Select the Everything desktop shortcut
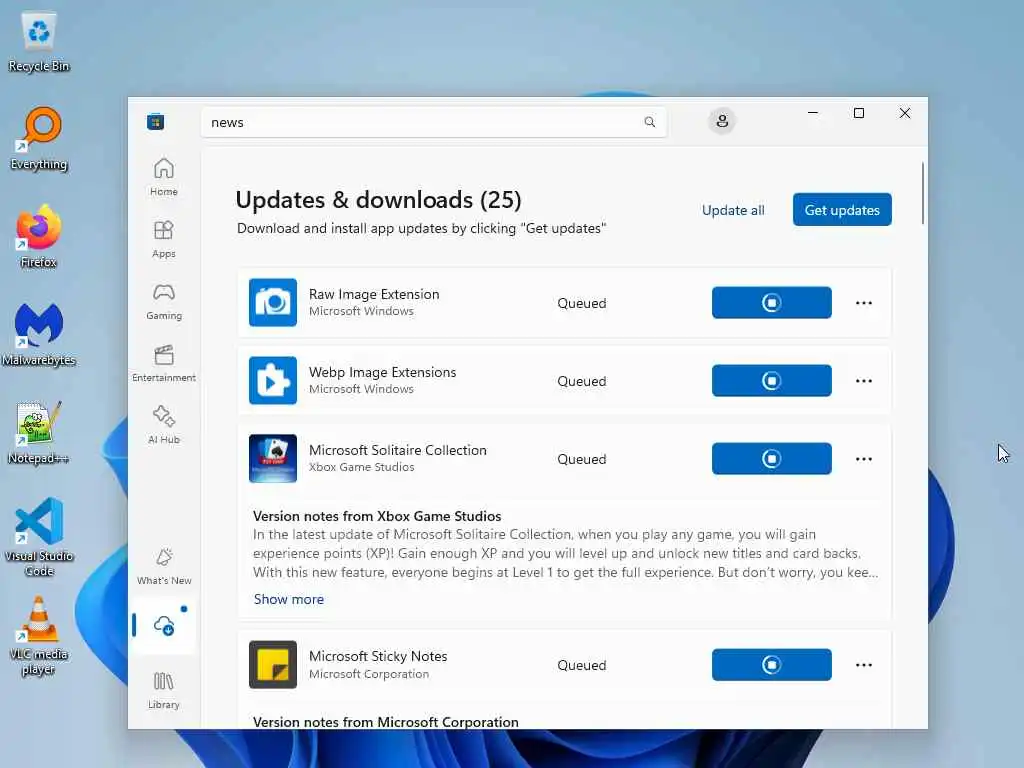 tap(39, 139)
